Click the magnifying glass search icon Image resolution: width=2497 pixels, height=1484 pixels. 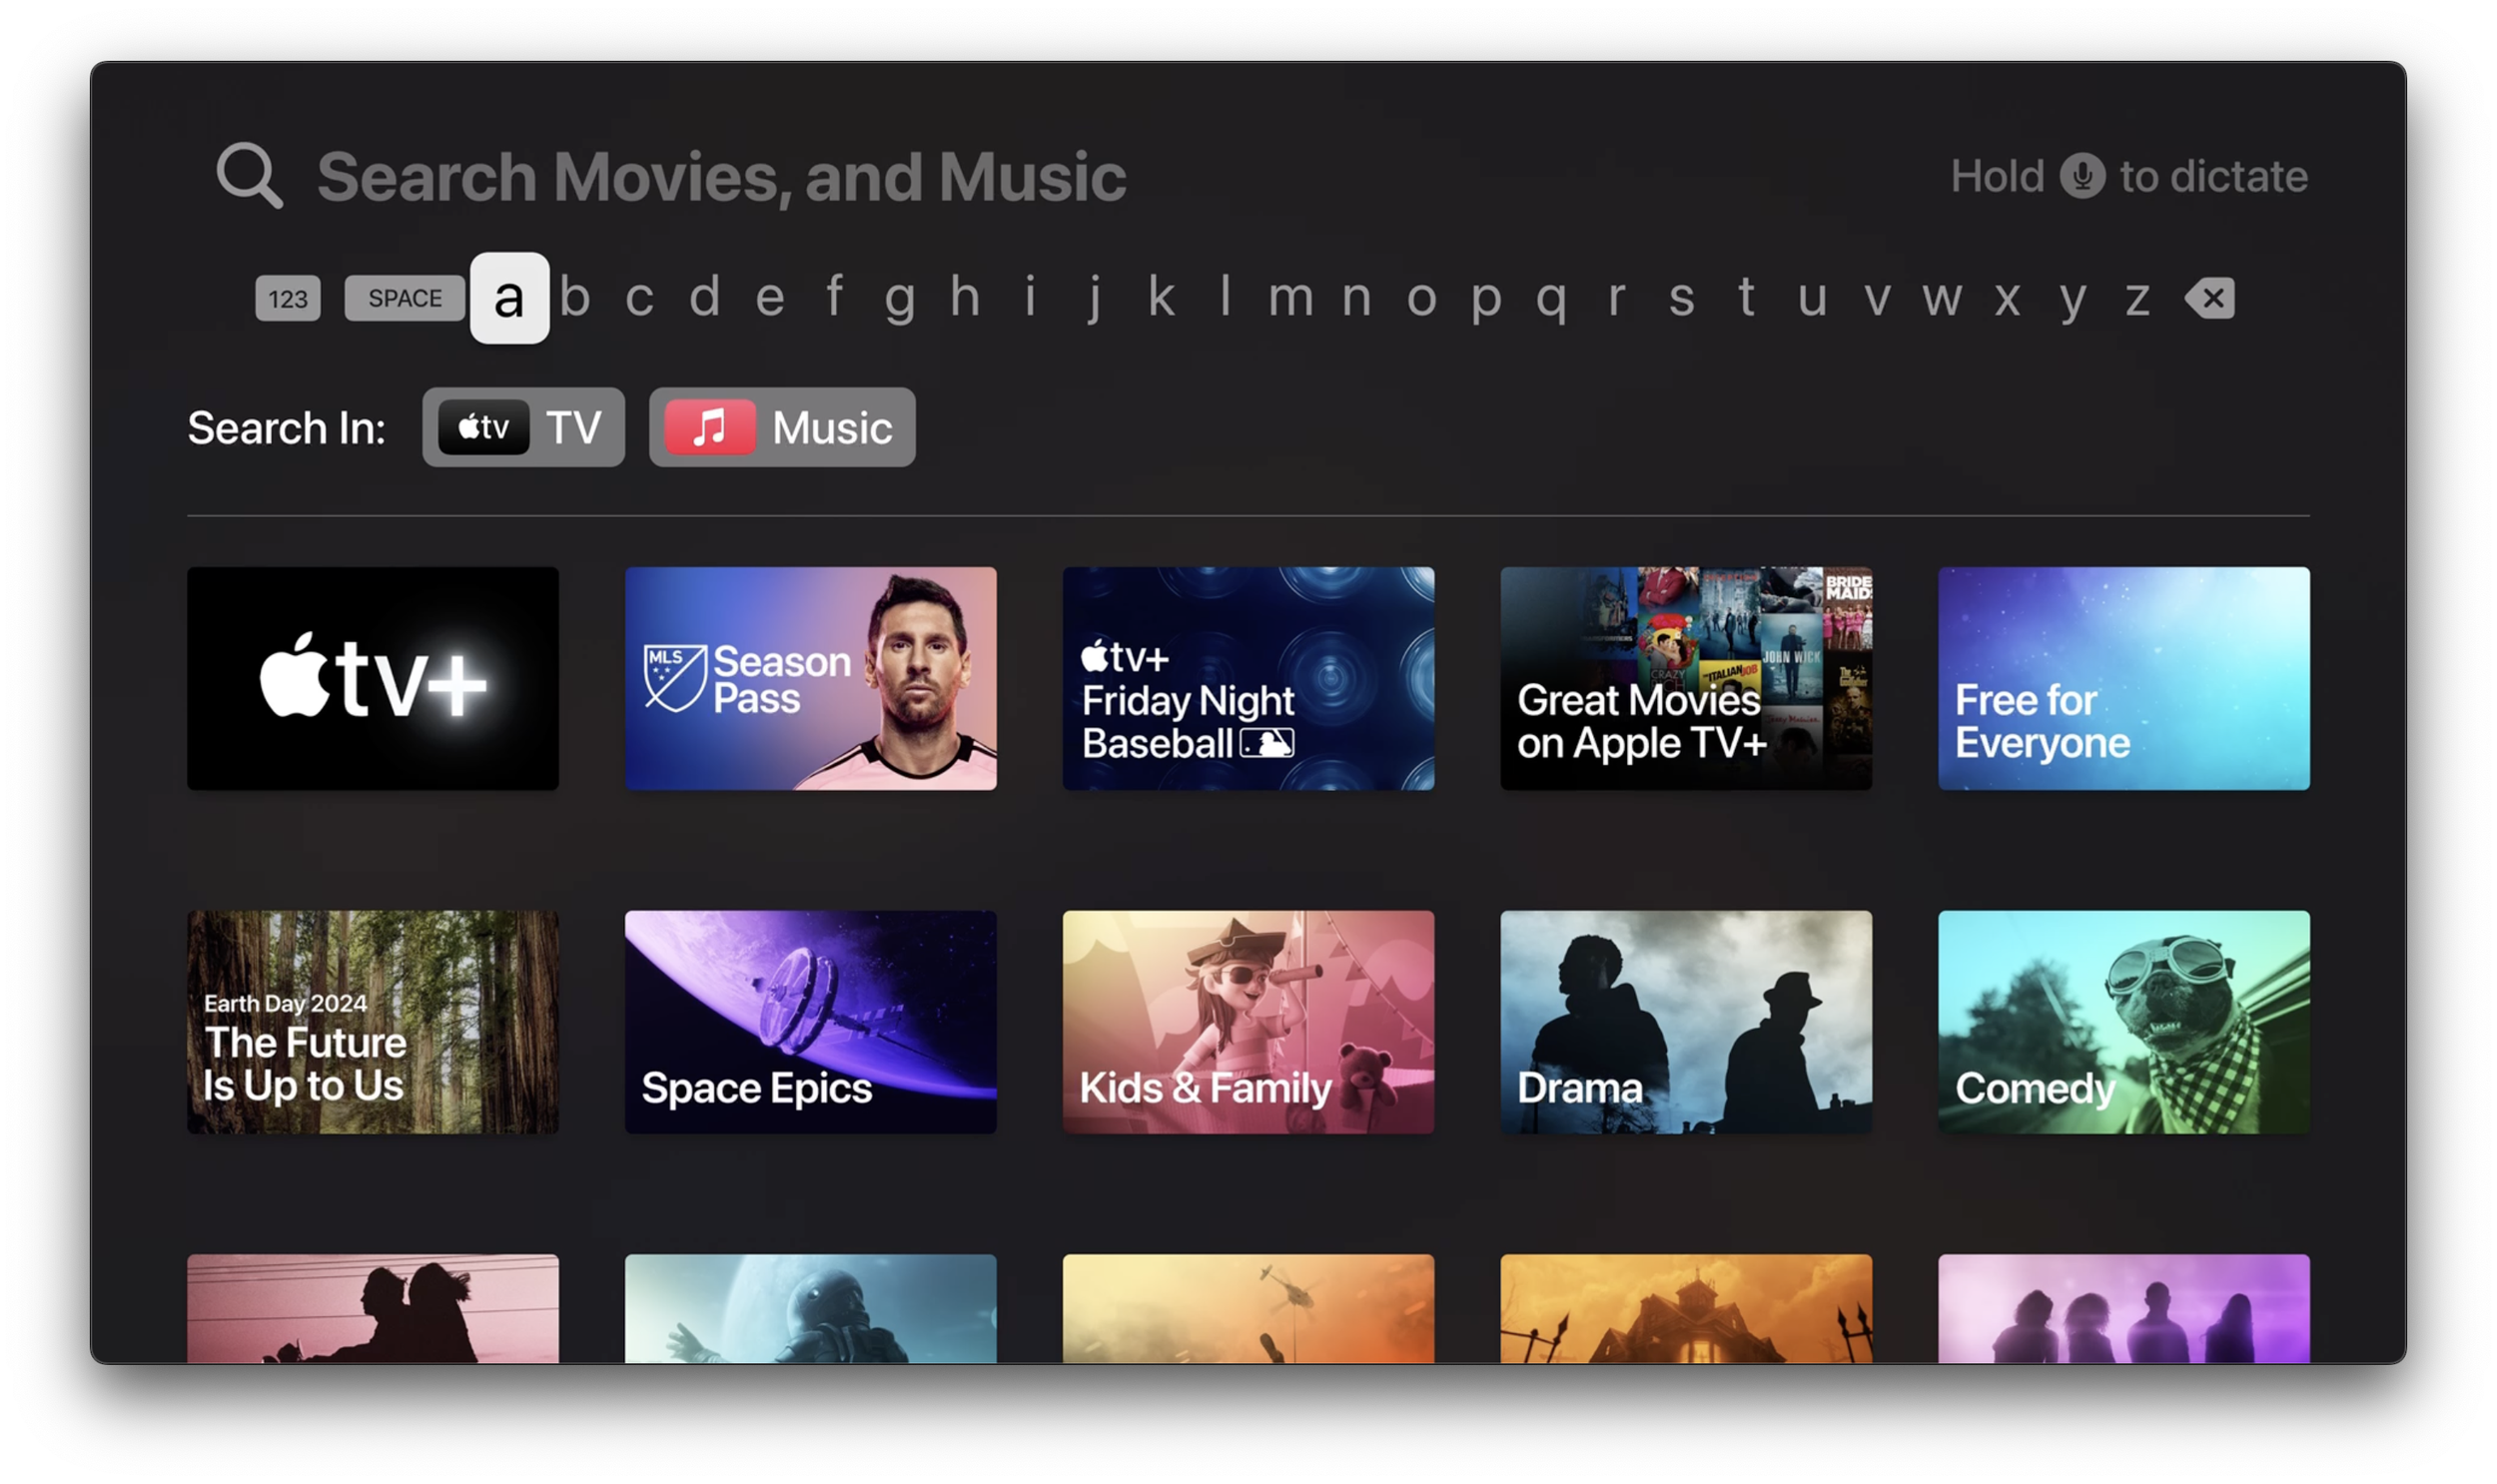pyautogui.click(x=249, y=176)
